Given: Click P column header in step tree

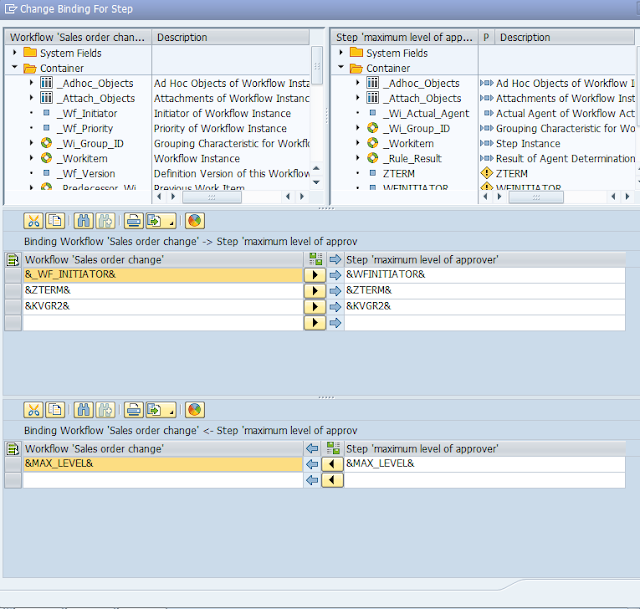Looking at the screenshot, I should click(x=486, y=37).
